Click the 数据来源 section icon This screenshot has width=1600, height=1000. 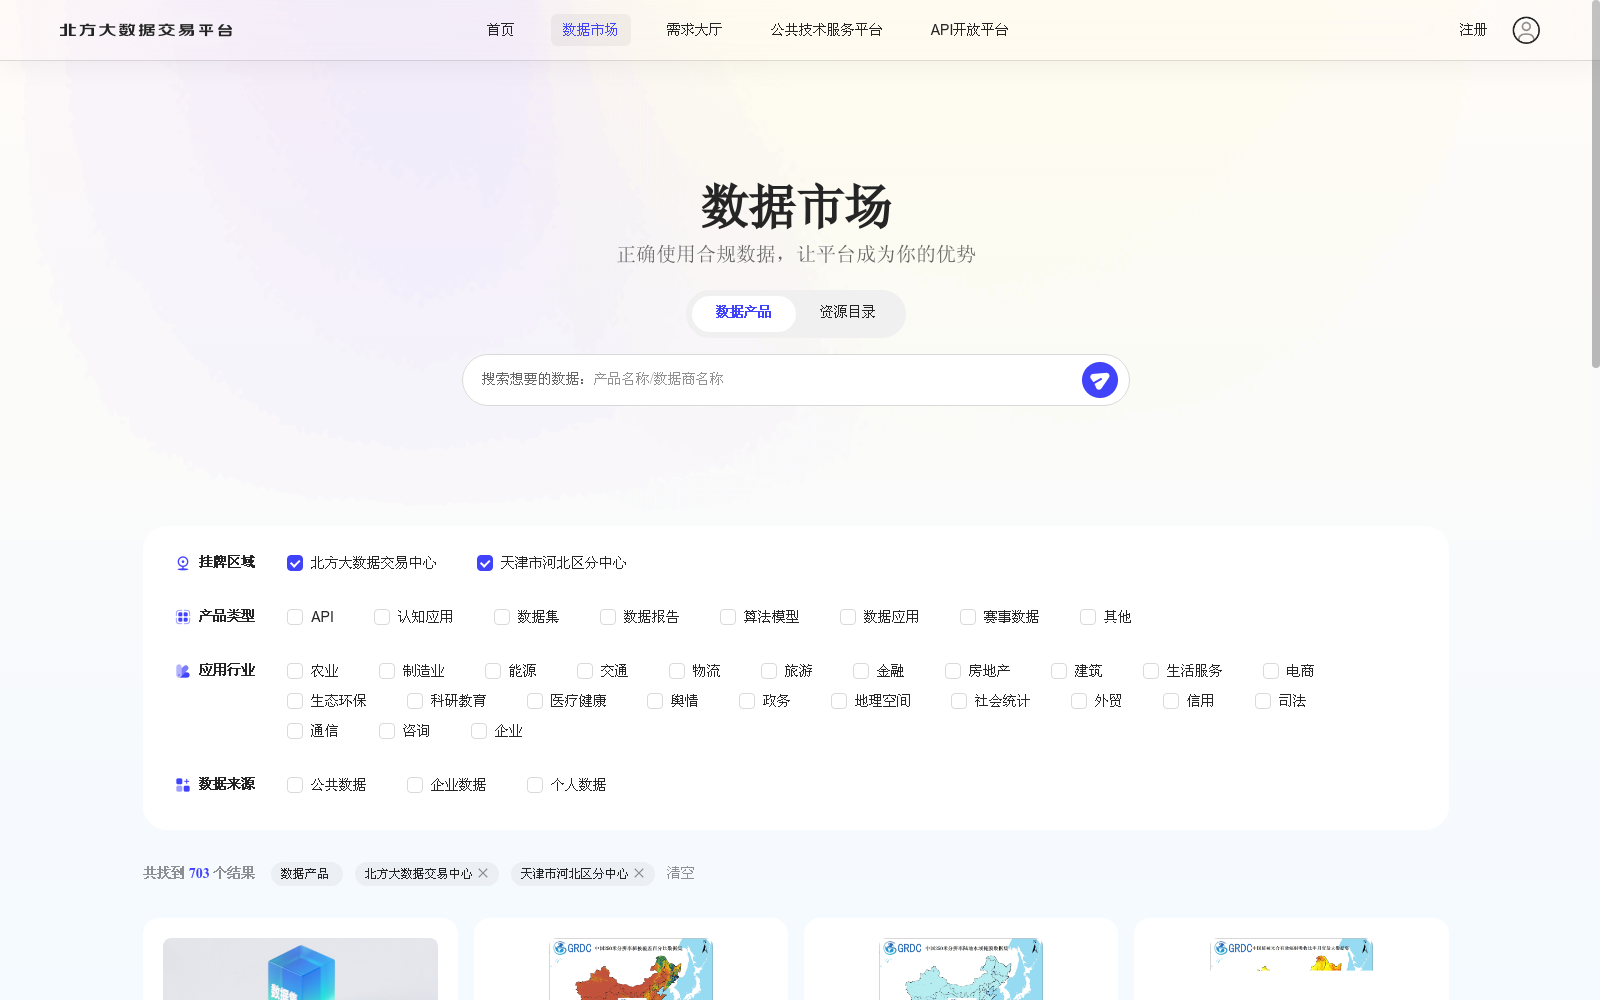click(181, 784)
